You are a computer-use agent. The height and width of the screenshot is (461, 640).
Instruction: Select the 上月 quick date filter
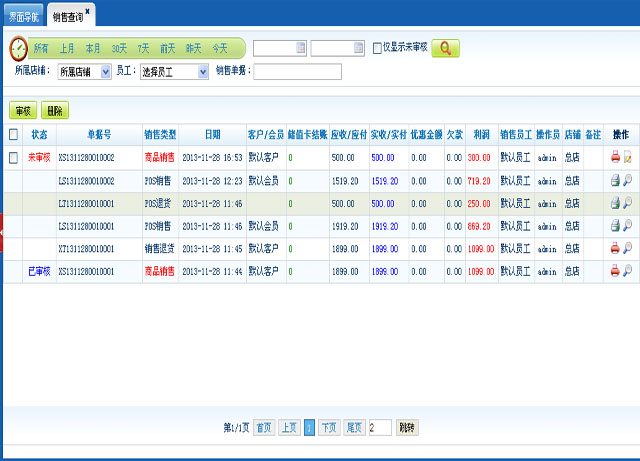click(67, 48)
